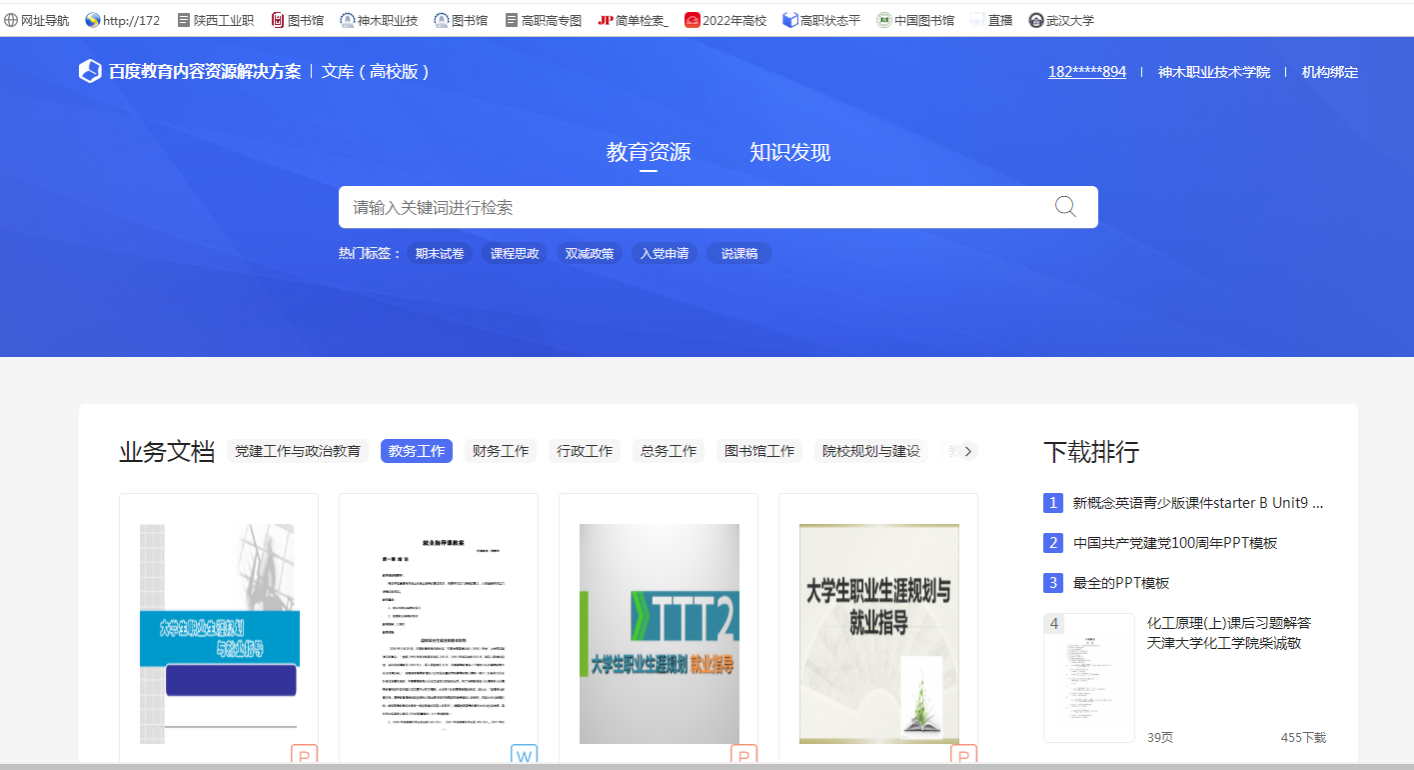Select the 财务工作 category tag
1414x770 pixels.
[x=500, y=451]
